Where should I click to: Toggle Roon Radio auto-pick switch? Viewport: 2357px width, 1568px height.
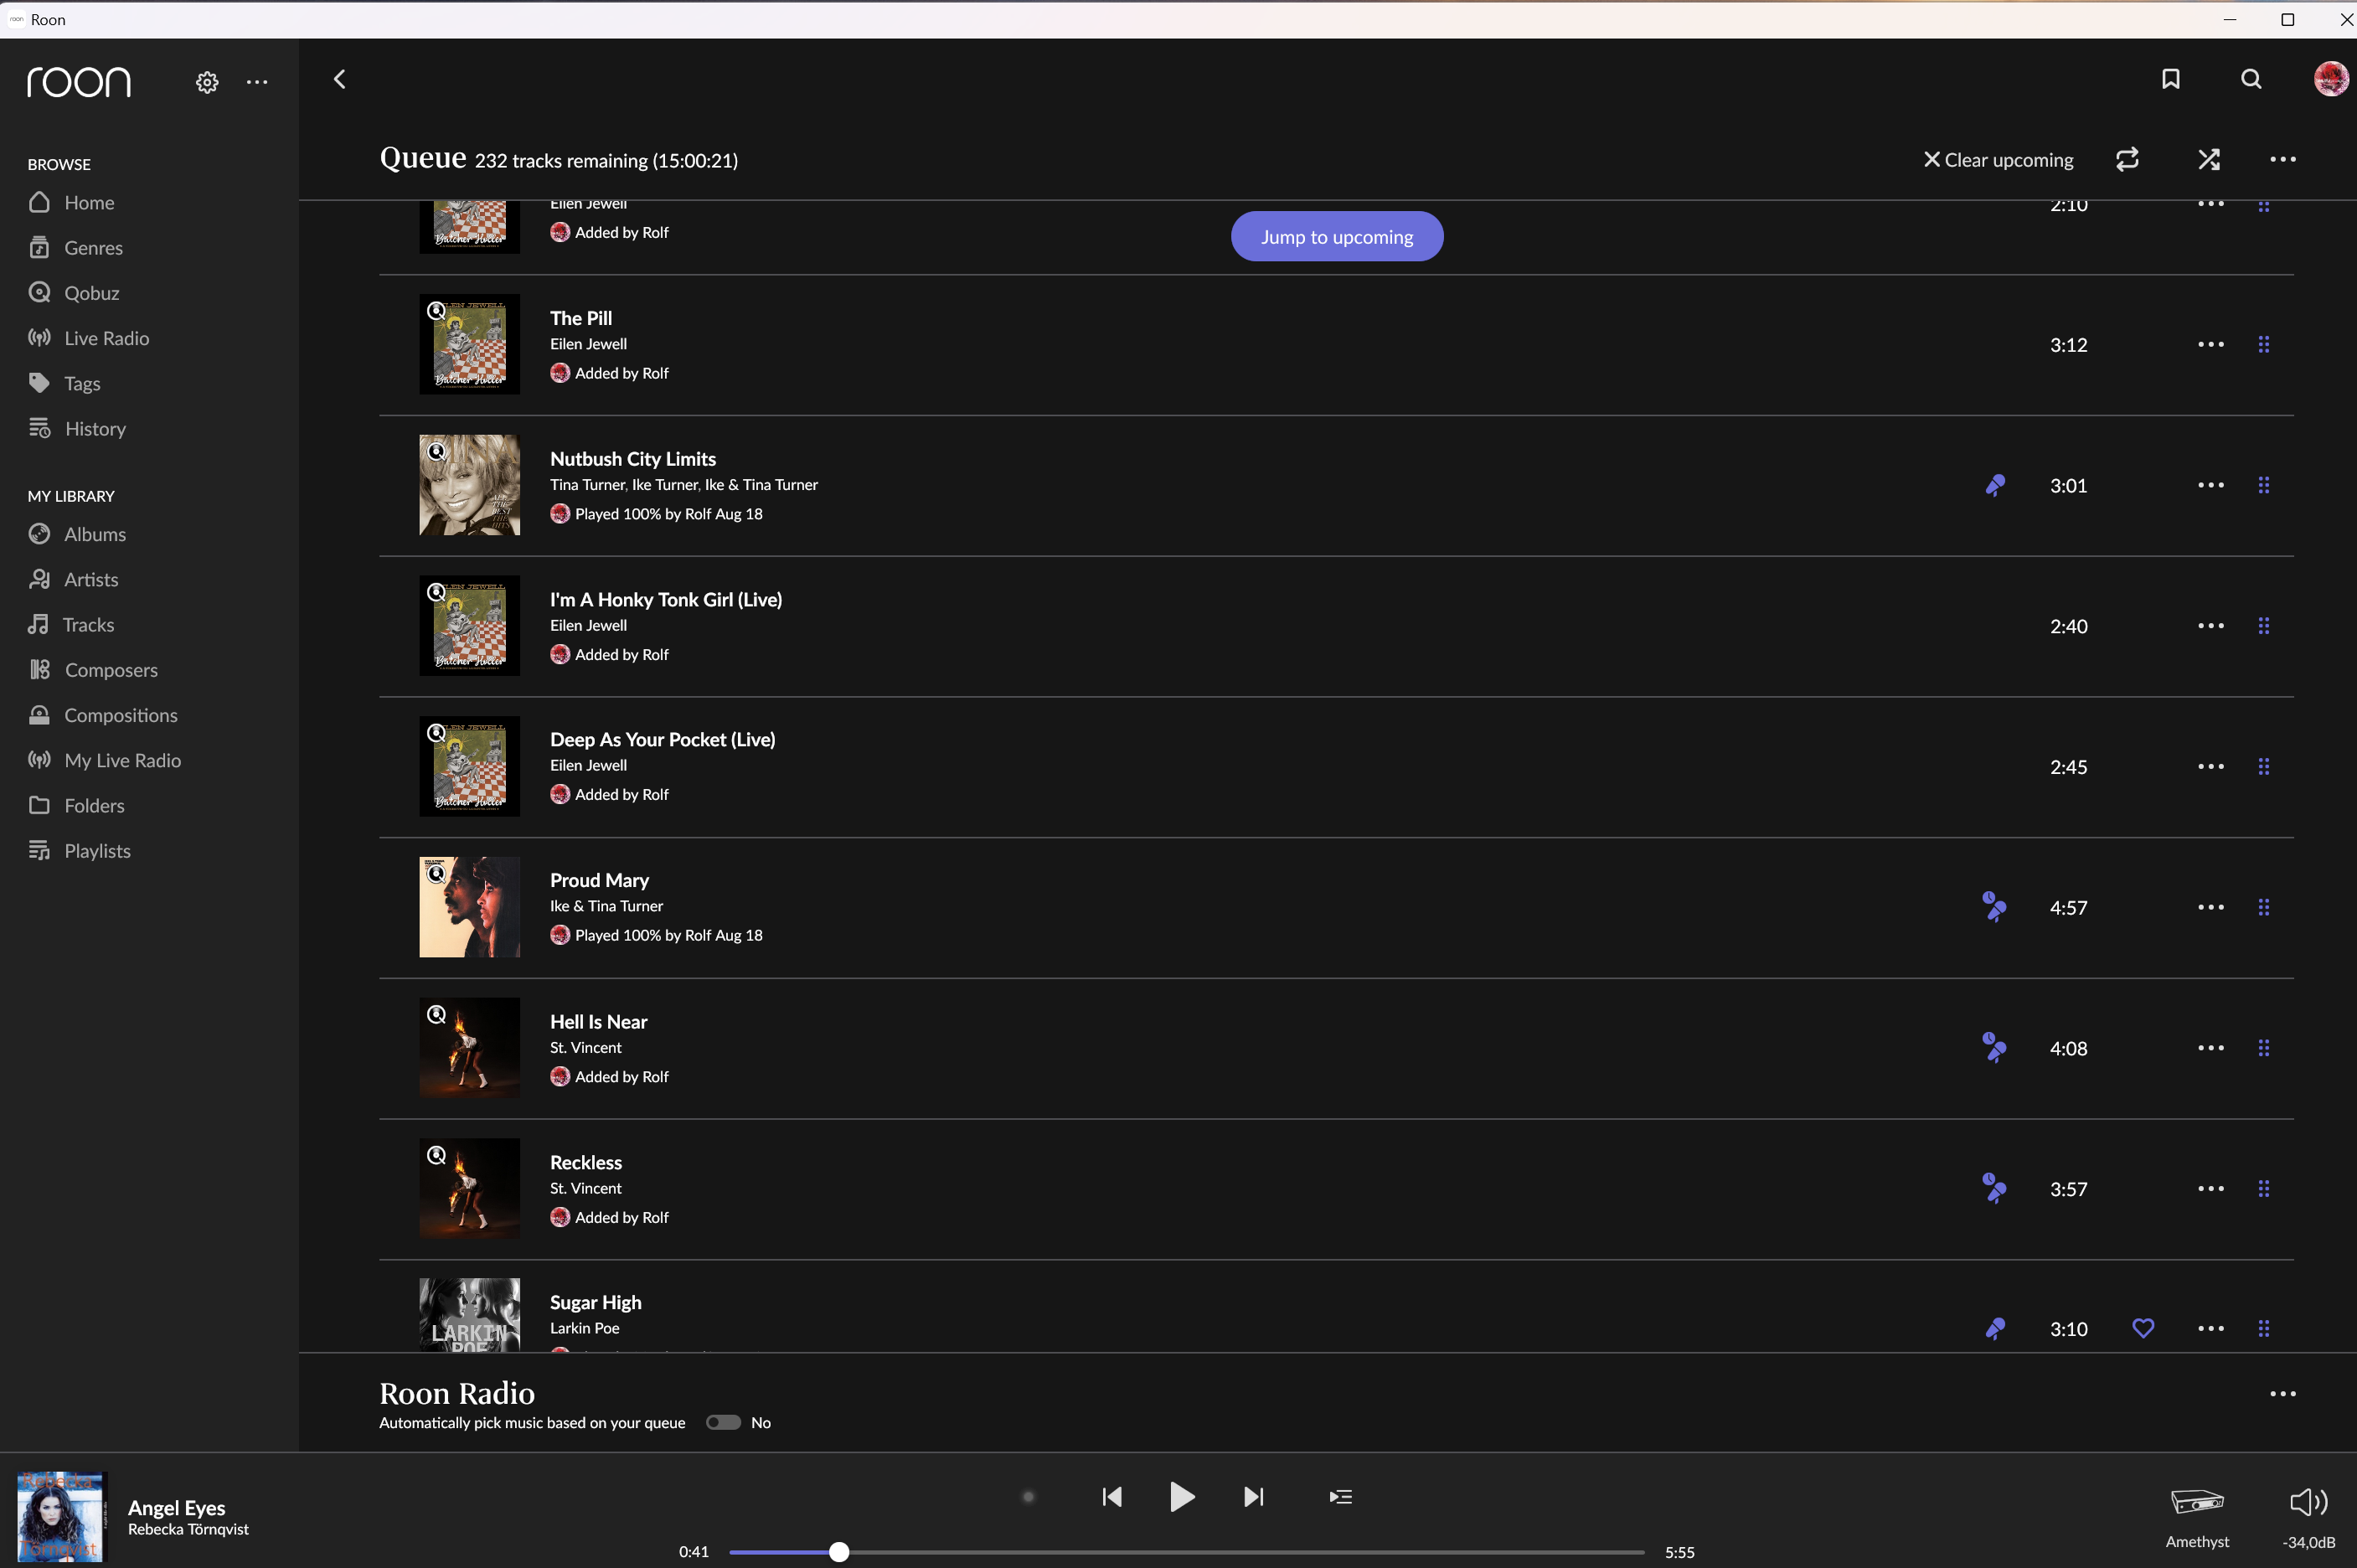tap(723, 1423)
